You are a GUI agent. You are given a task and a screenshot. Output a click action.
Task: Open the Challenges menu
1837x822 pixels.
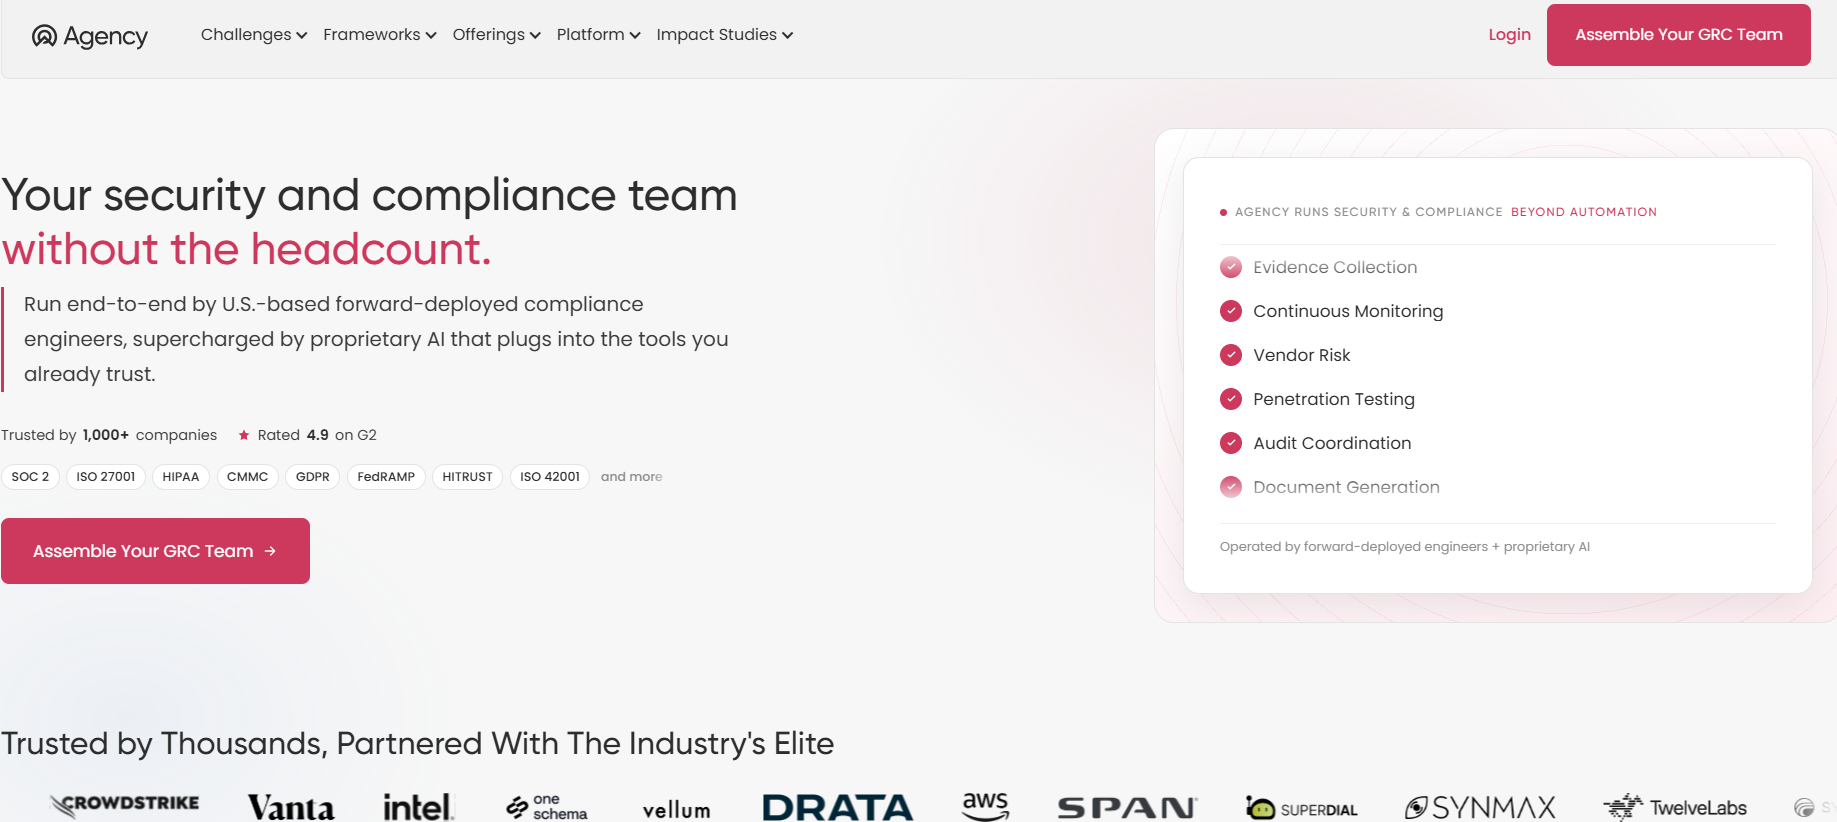tap(254, 35)
